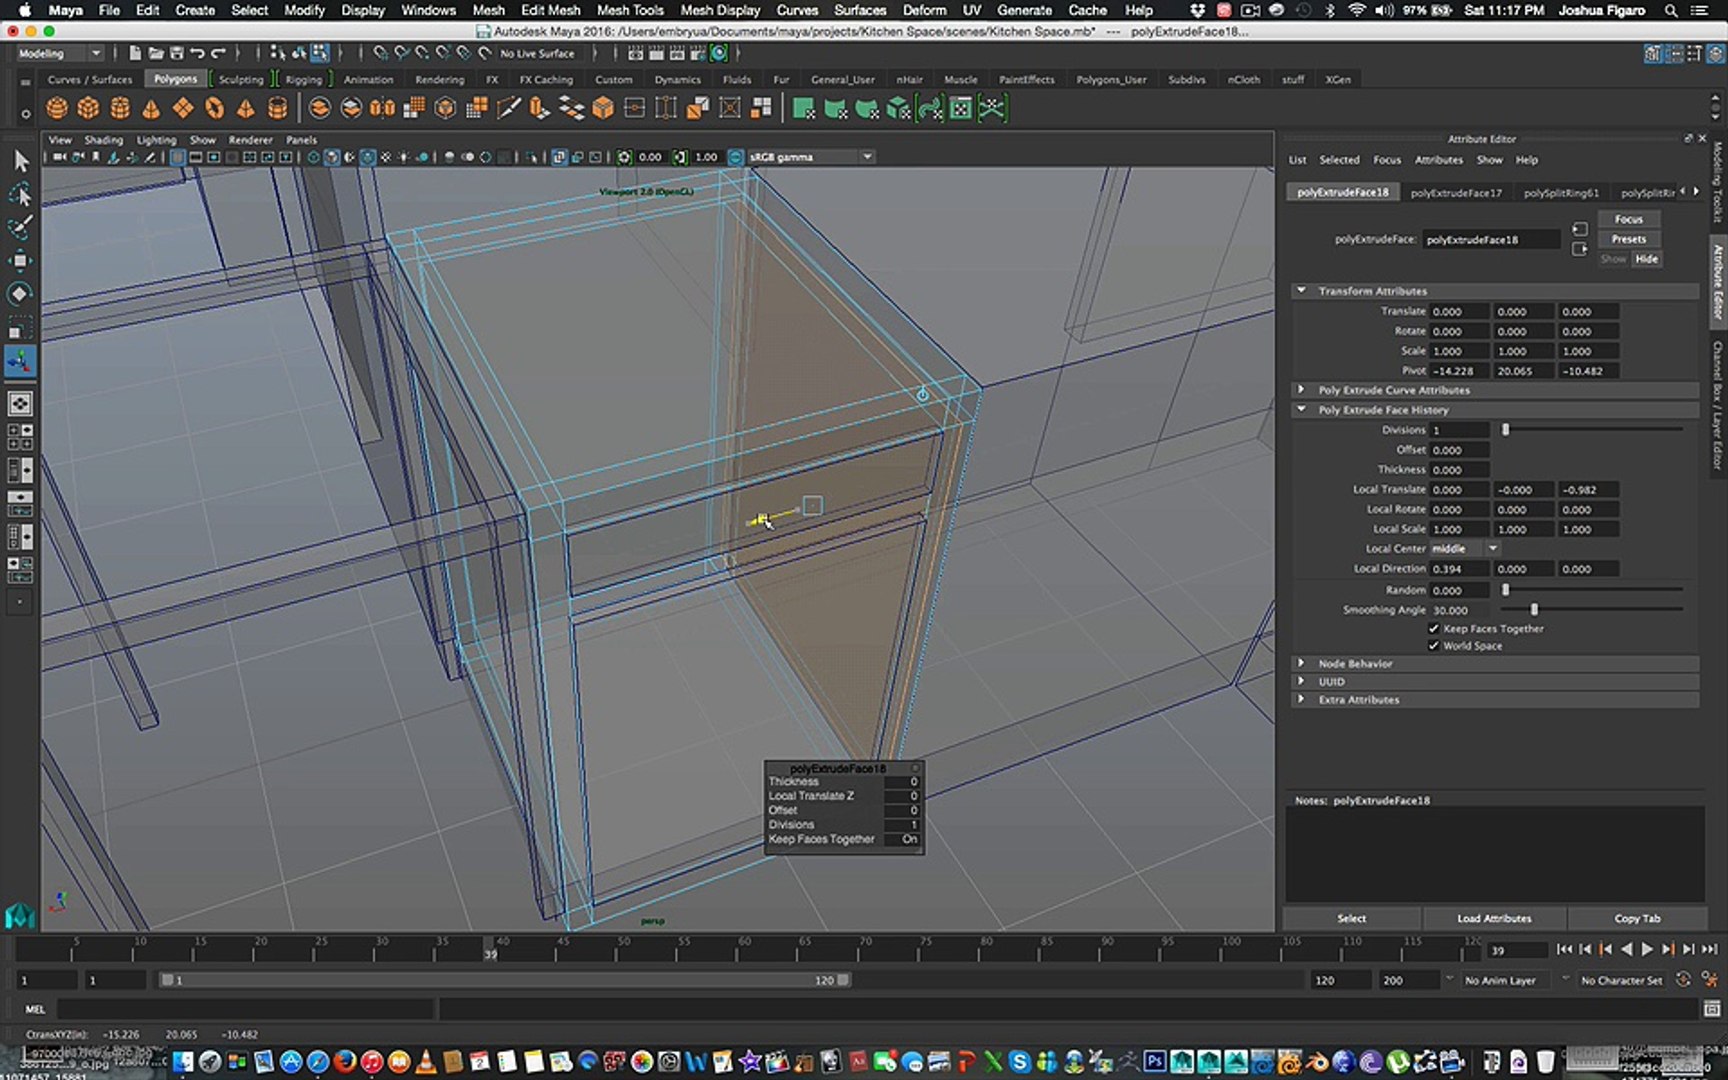Click the Copy Tab button

1637,918
